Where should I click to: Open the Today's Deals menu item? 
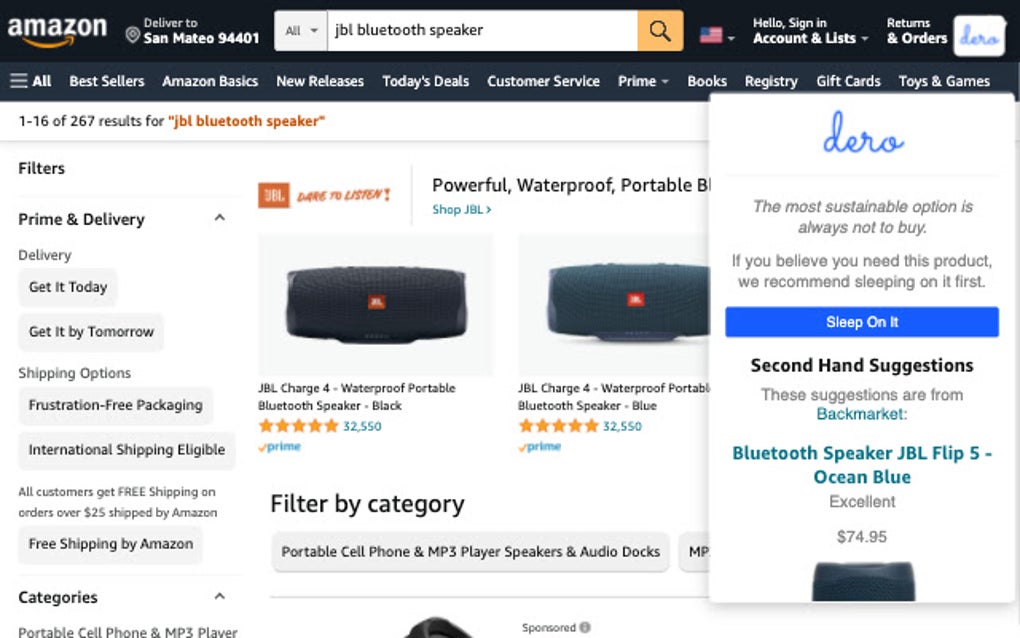pos(425,81)
